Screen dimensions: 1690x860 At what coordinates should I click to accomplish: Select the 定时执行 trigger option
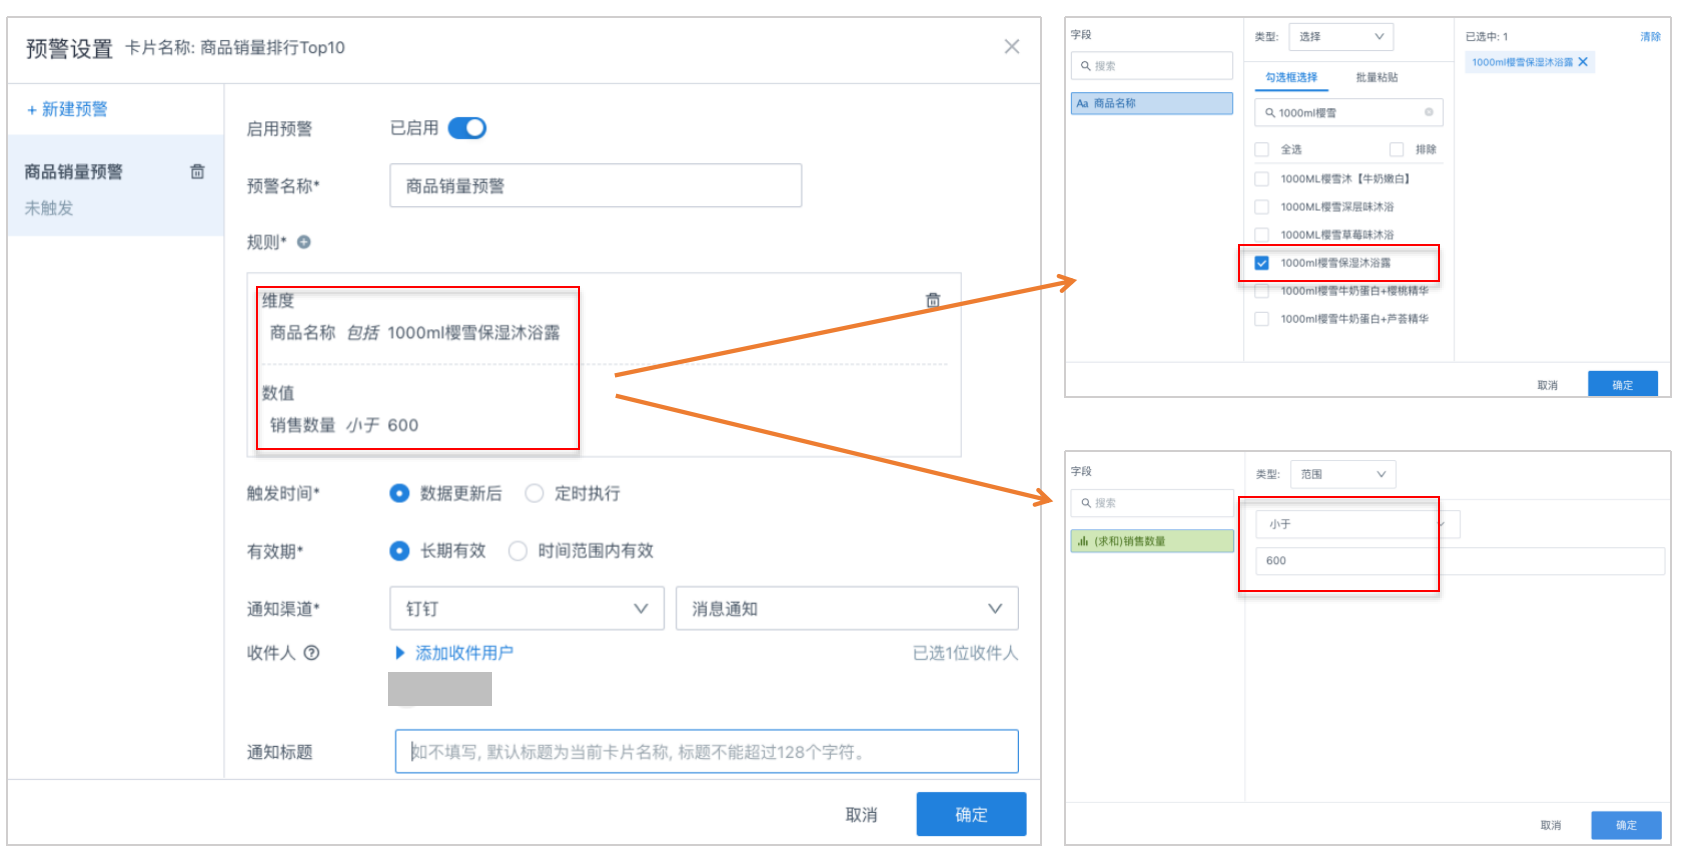point(535,493)
